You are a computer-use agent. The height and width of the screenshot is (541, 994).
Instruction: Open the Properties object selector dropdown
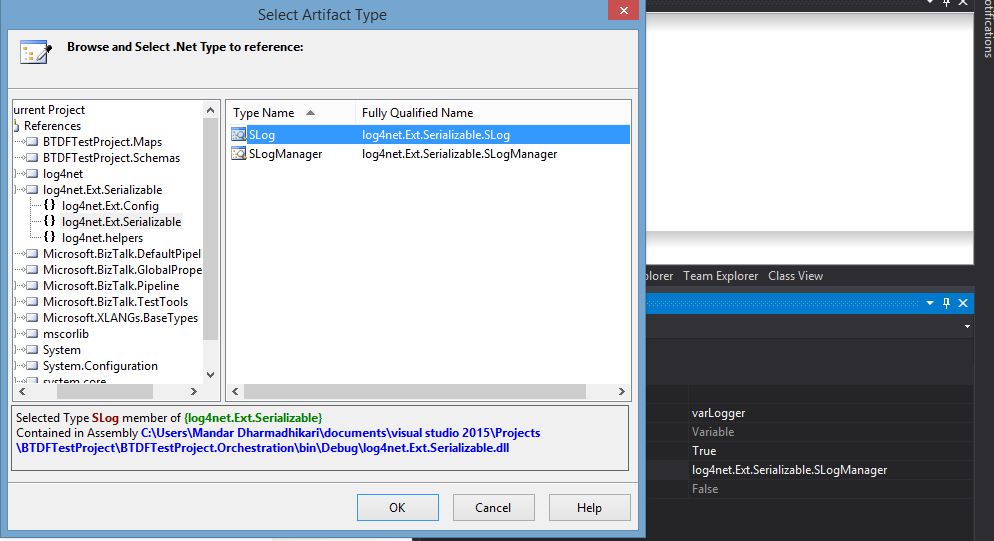point(967,327)
